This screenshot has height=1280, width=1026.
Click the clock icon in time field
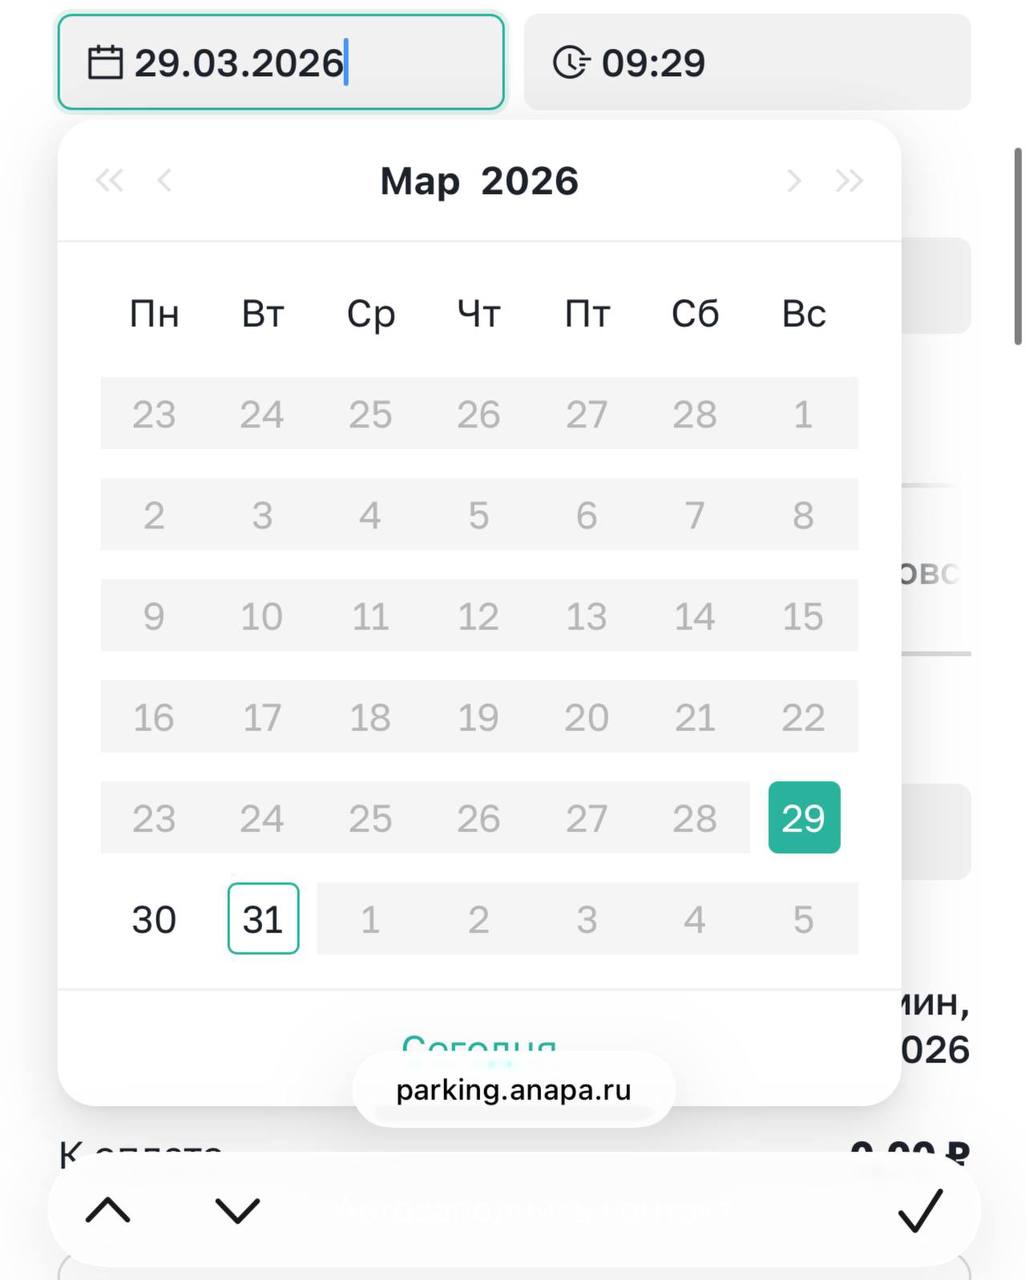pos(570,62)
